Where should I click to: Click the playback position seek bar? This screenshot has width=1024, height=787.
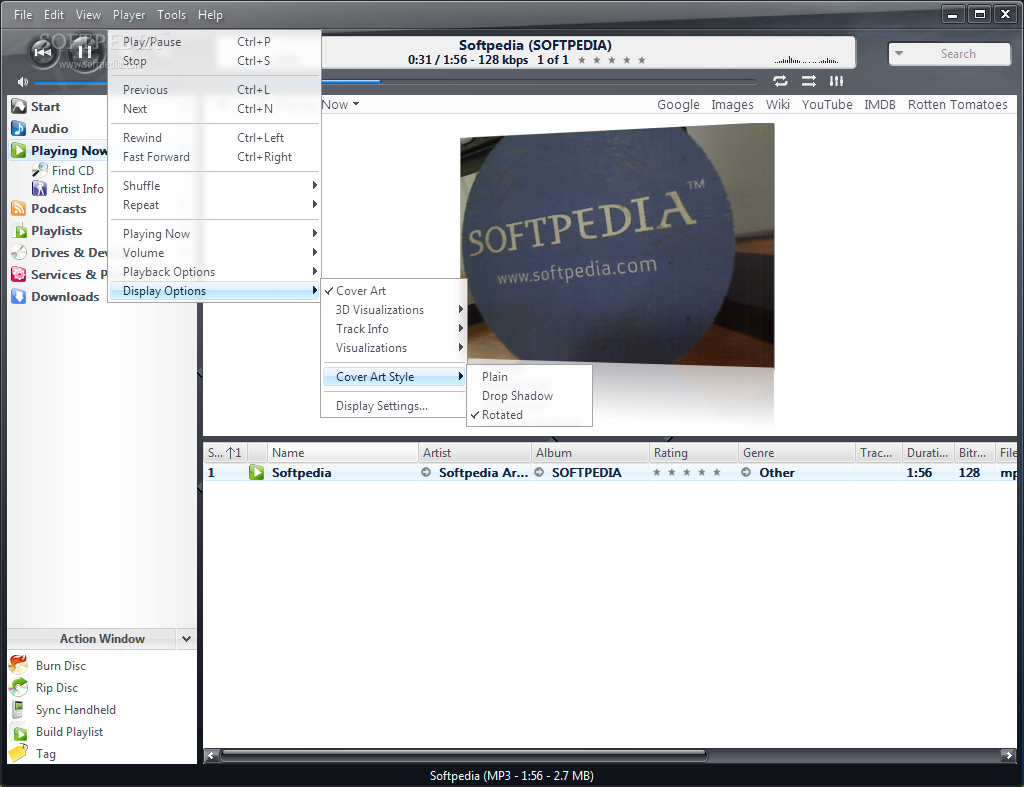(537, 82)
